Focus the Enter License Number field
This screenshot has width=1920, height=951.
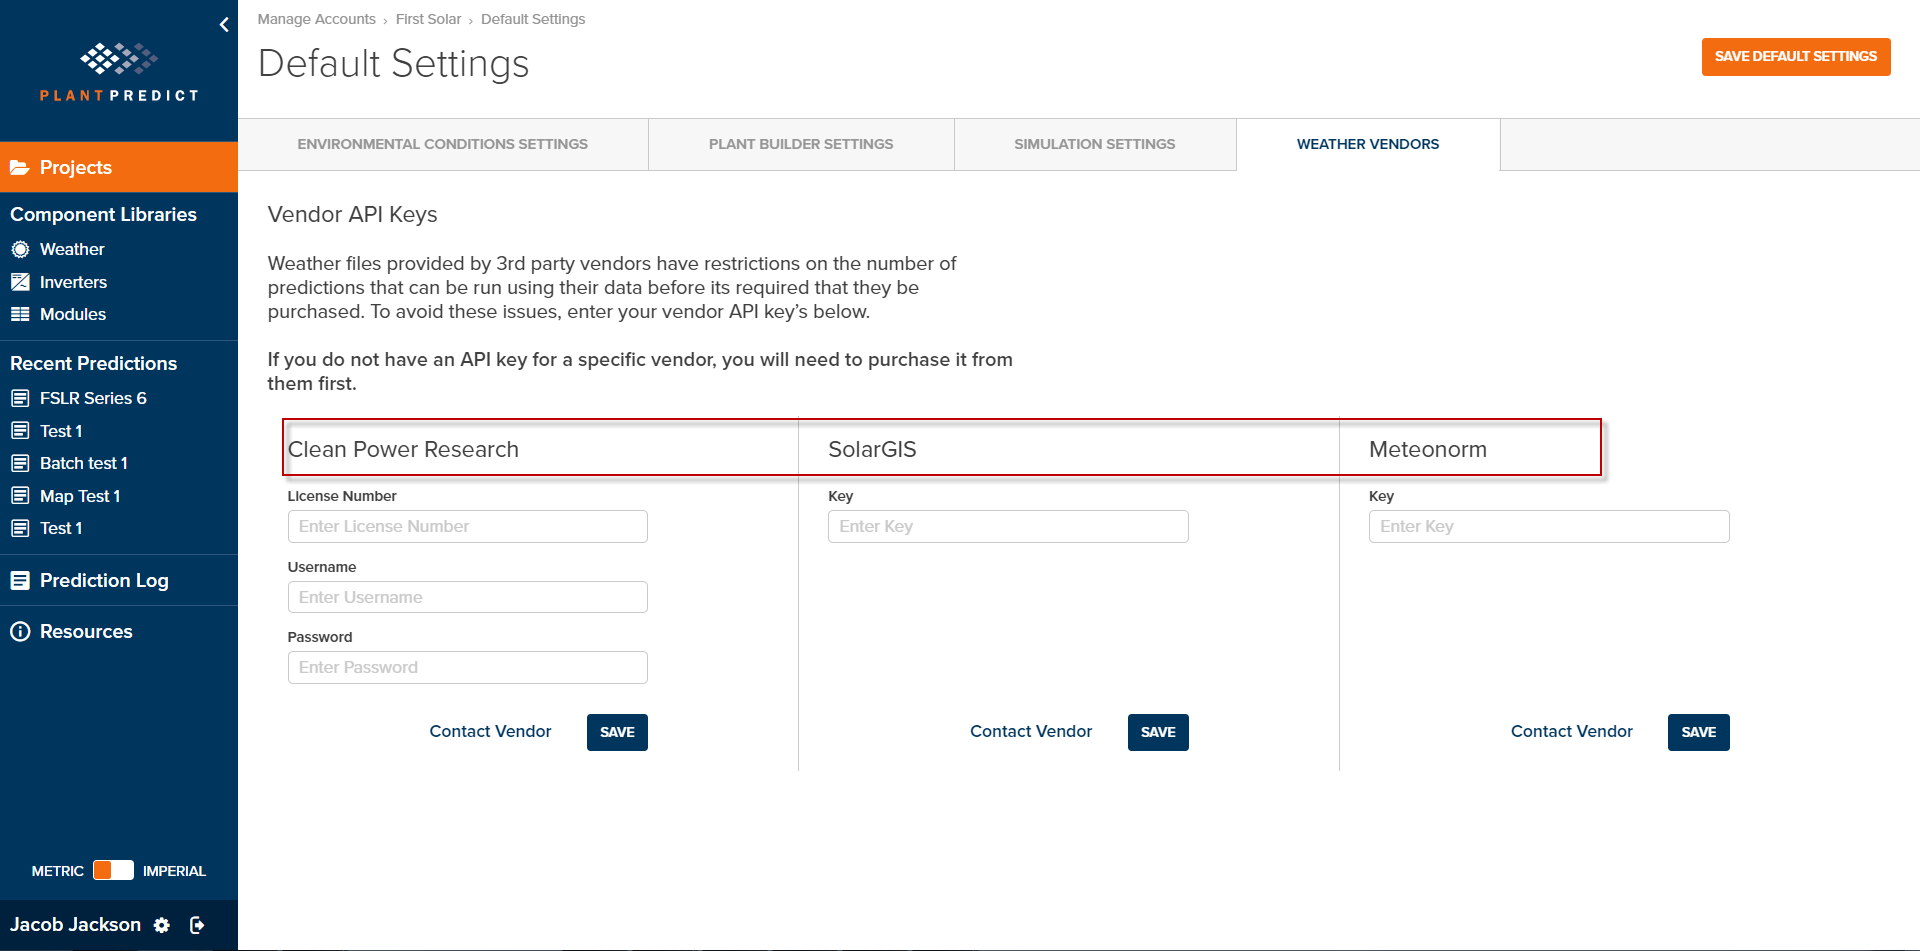[x=467, y=526]
